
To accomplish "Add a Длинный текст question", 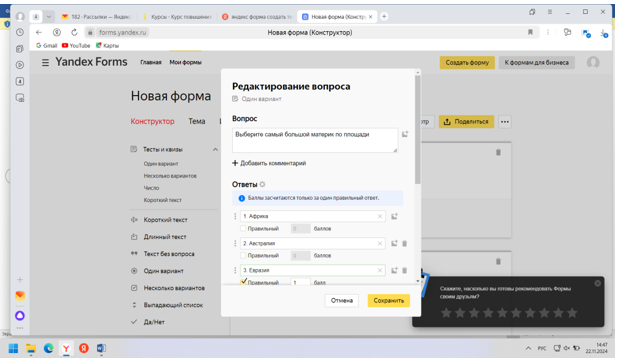I will tap(165, 237).
